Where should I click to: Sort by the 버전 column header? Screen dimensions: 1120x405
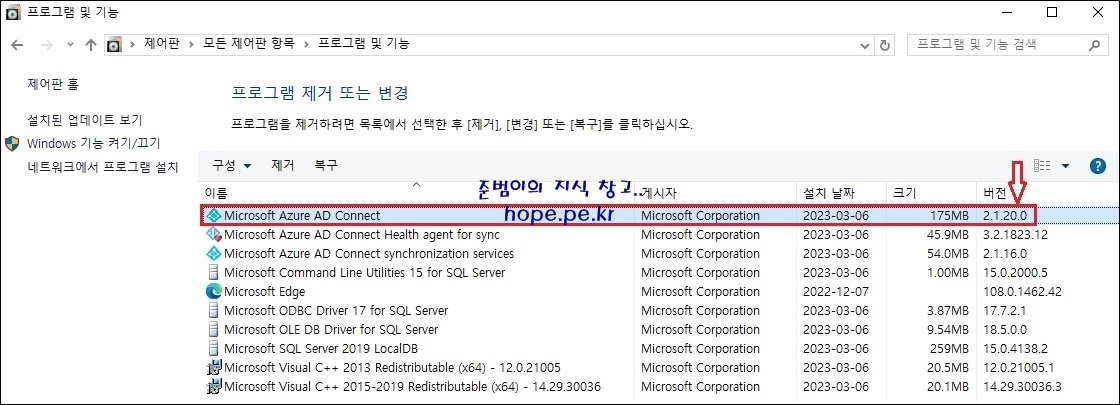click(994, 193)
